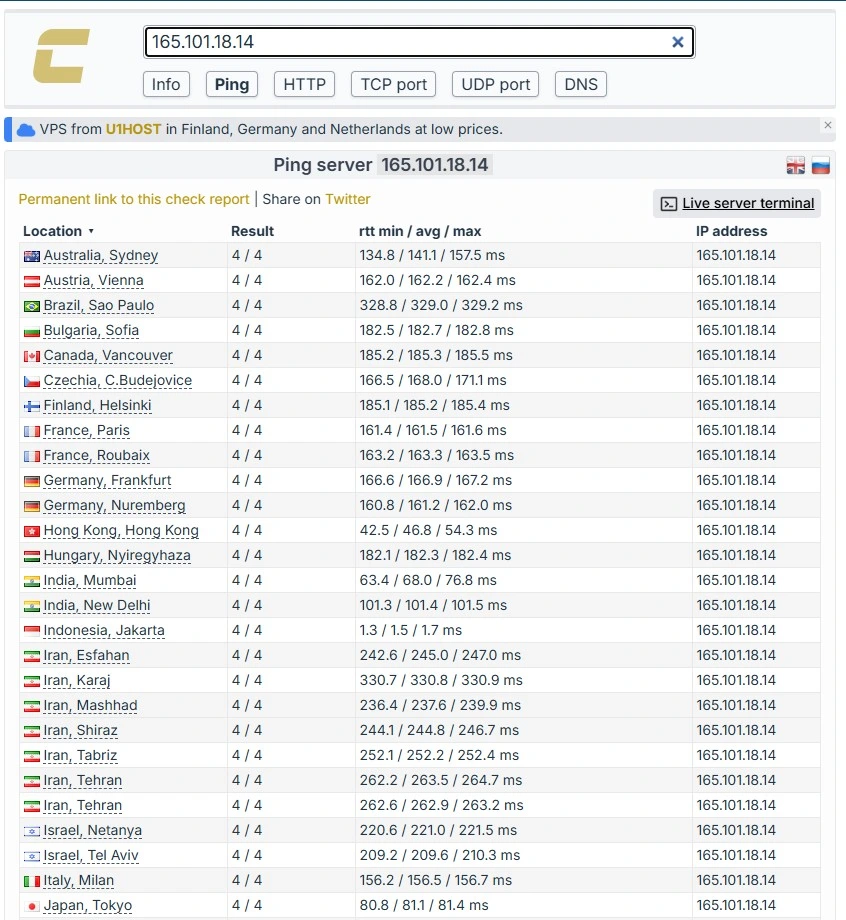This screenshot has height=920, width=846.
Task: Click the Result column header
Action: point(252,231)
